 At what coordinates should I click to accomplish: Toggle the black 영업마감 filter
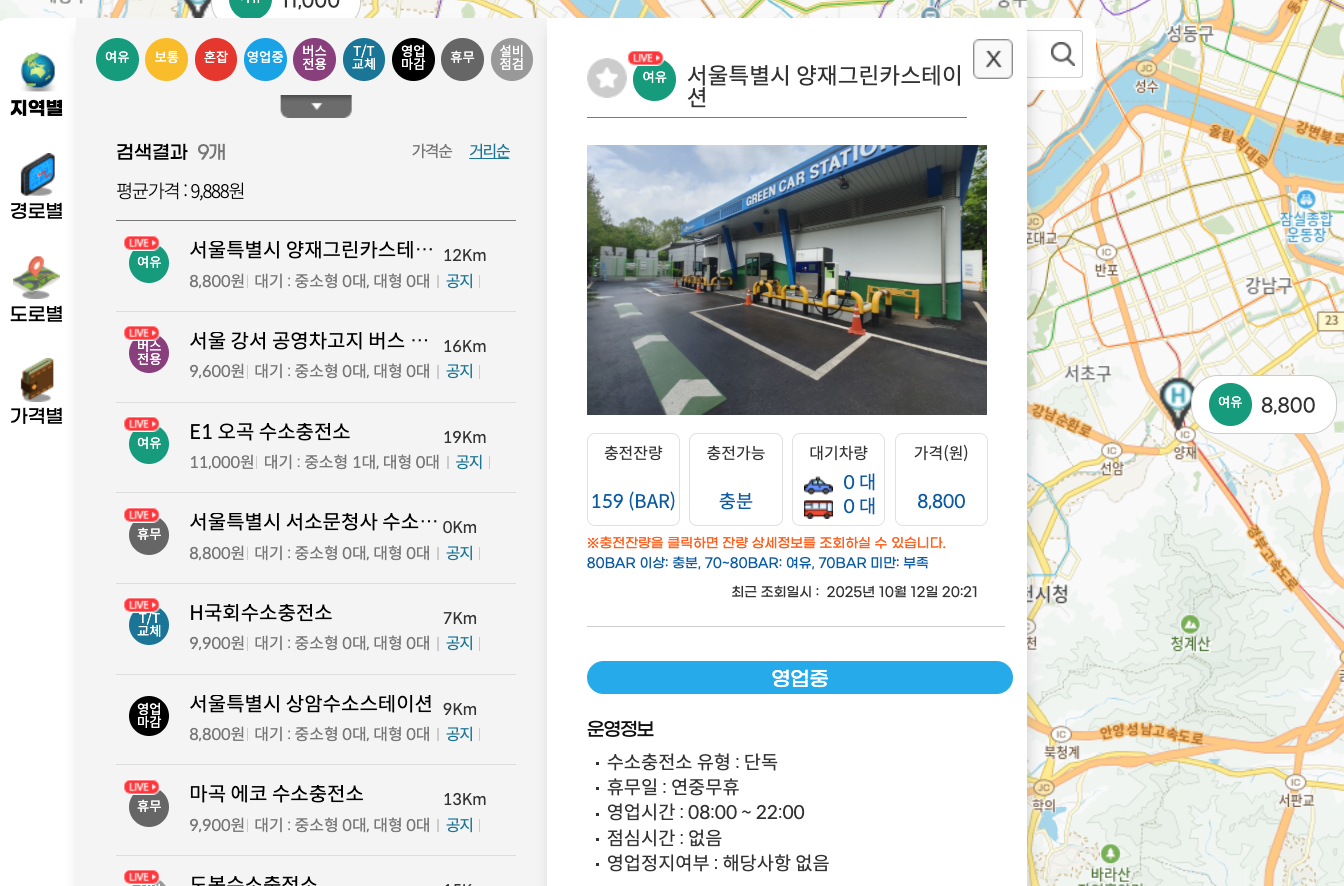(x=413, y=59)
